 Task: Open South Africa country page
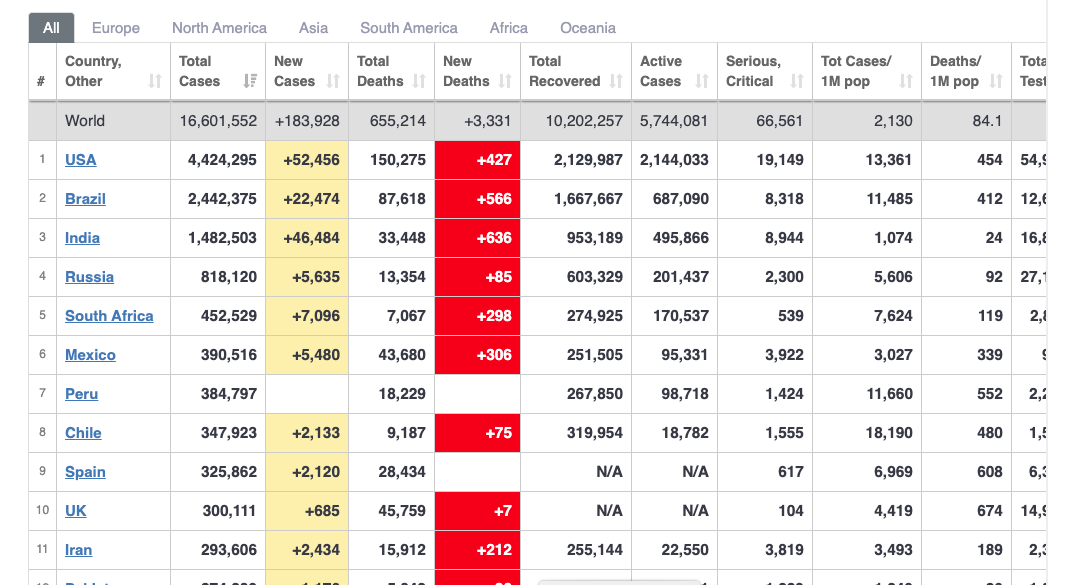[109, 316]
